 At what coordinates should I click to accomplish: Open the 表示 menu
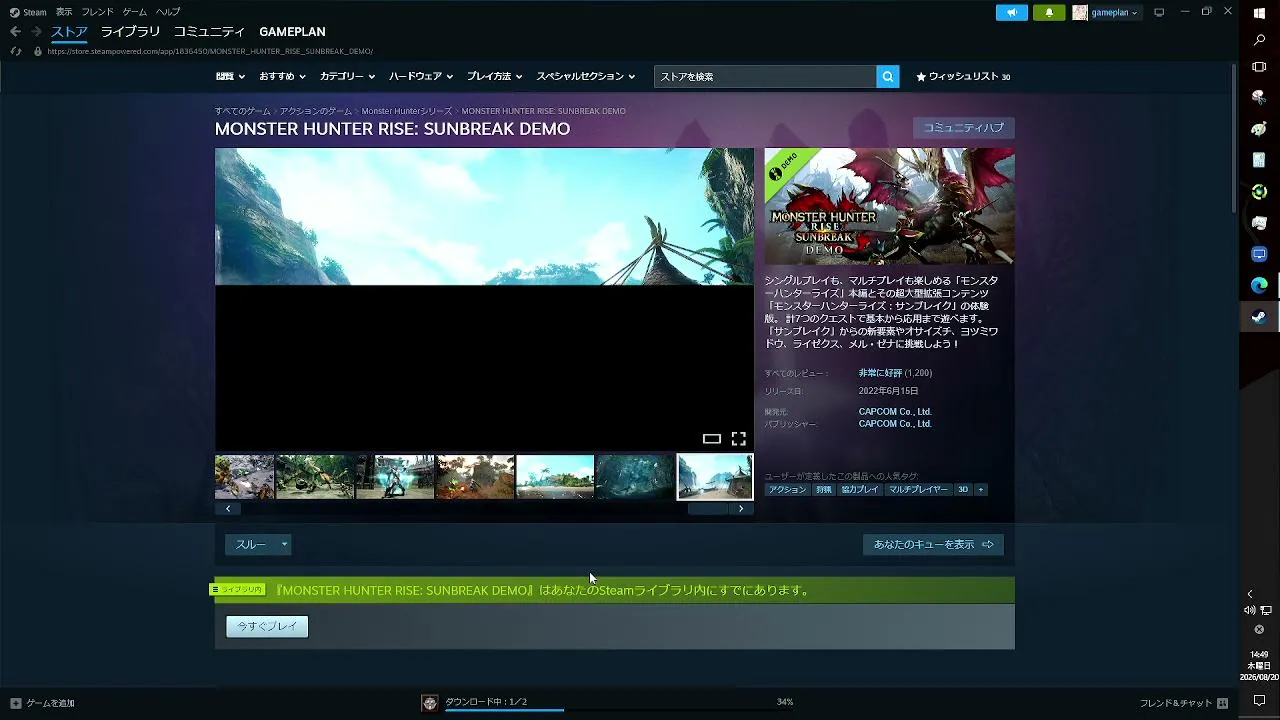64,12
